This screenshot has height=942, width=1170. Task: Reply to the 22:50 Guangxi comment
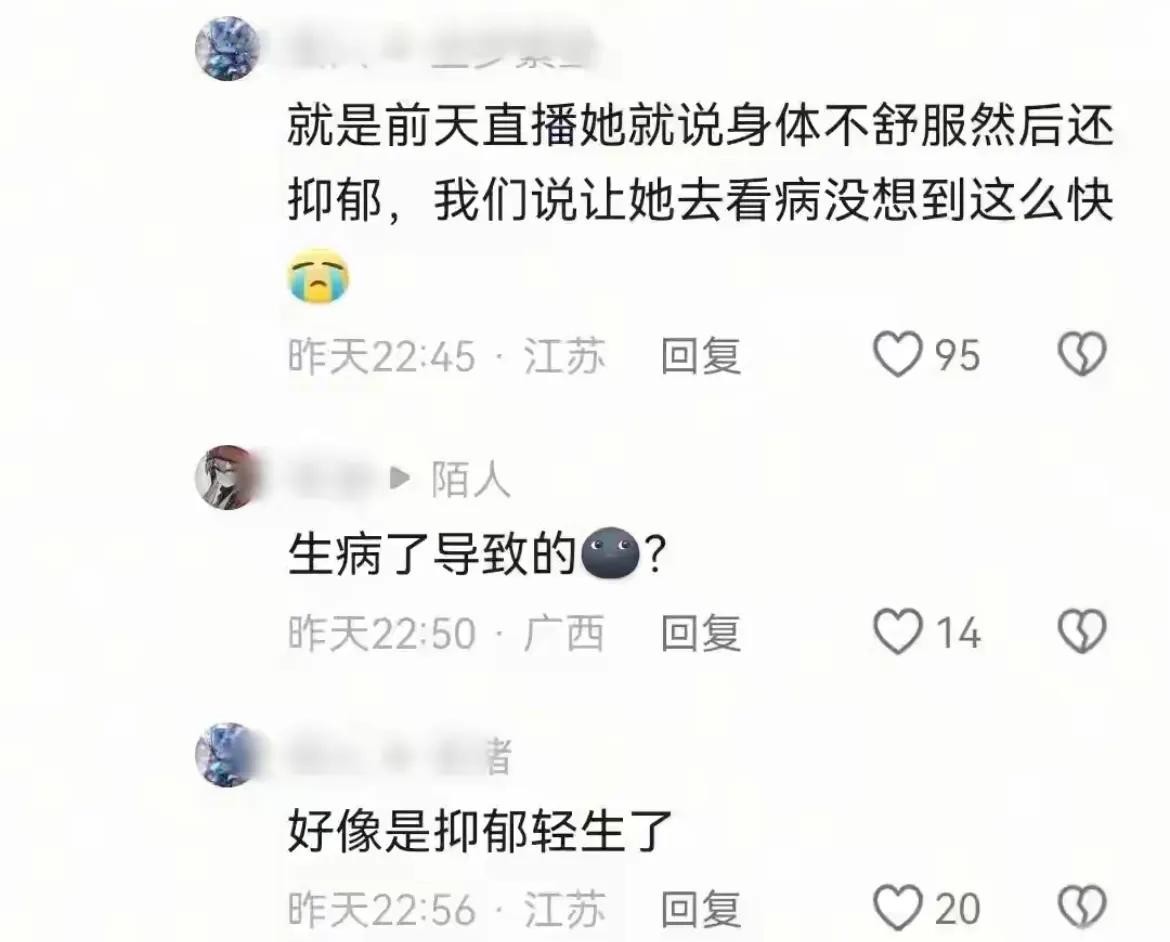[701, 634]
